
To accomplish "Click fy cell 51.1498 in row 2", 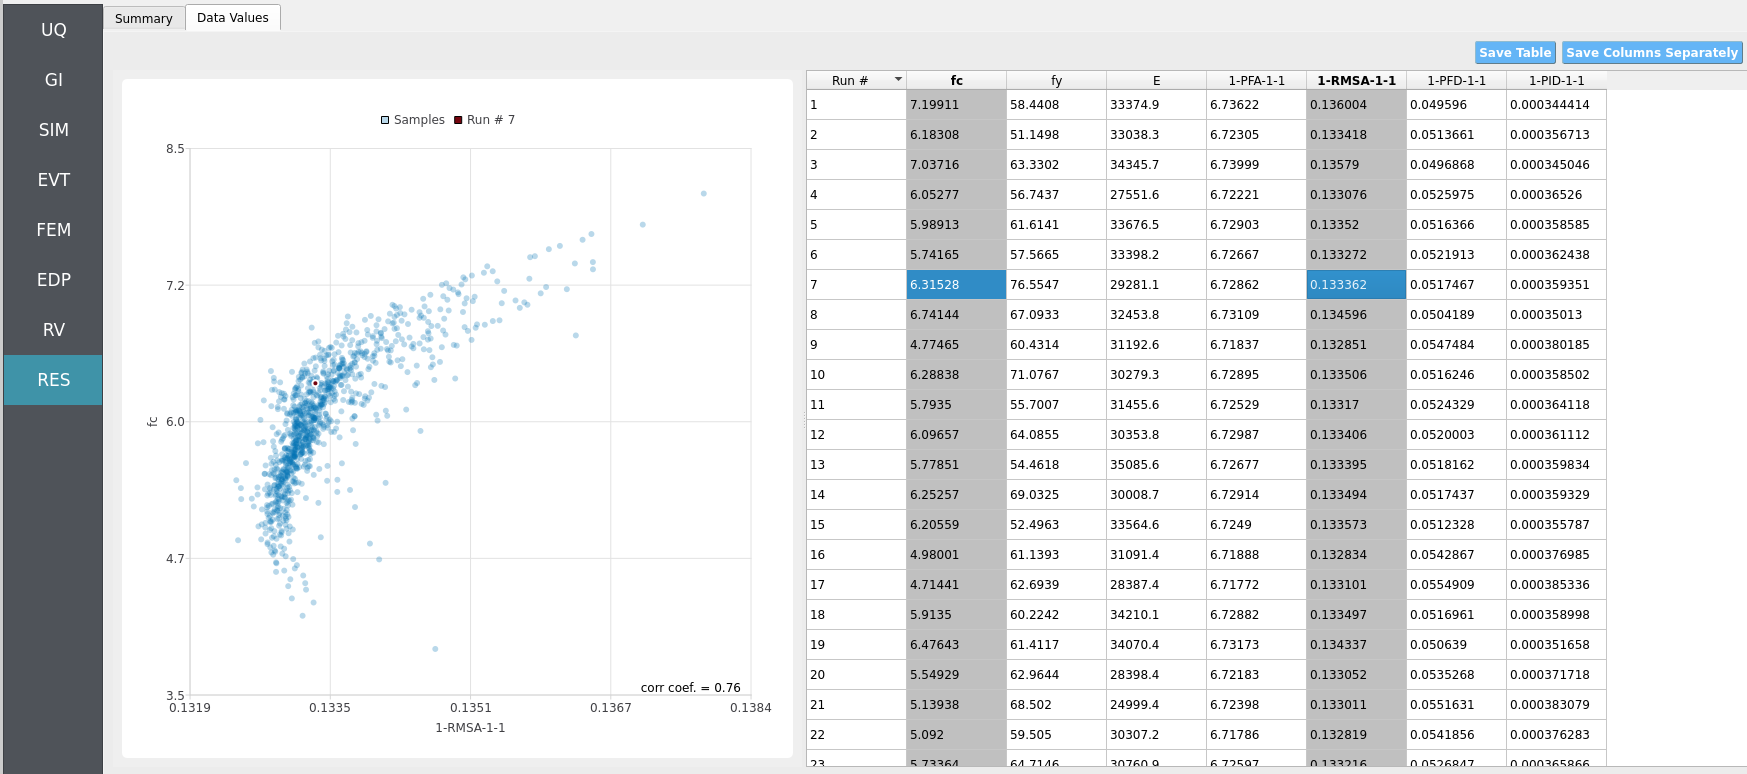I will [x=1056, y=134].
